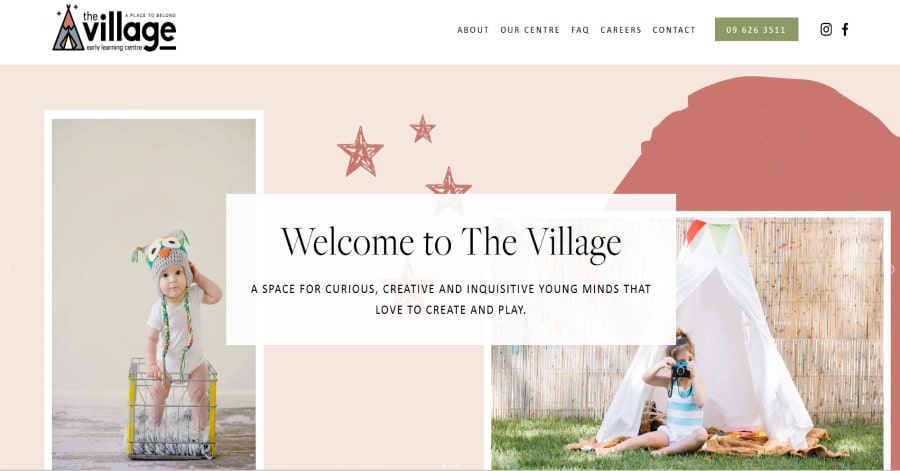Open The Village Facebook page
900x471 pixels.
tap(845, 29)
